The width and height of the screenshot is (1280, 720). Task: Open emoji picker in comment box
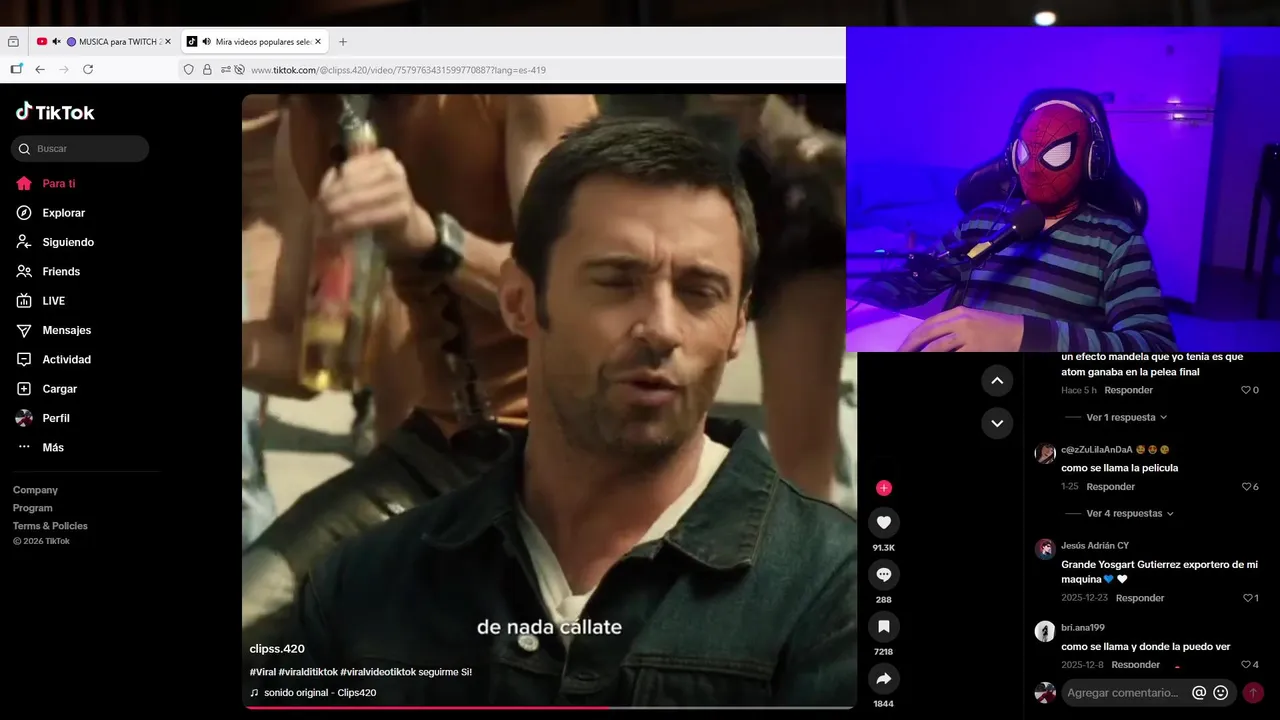coord(1221,693)
